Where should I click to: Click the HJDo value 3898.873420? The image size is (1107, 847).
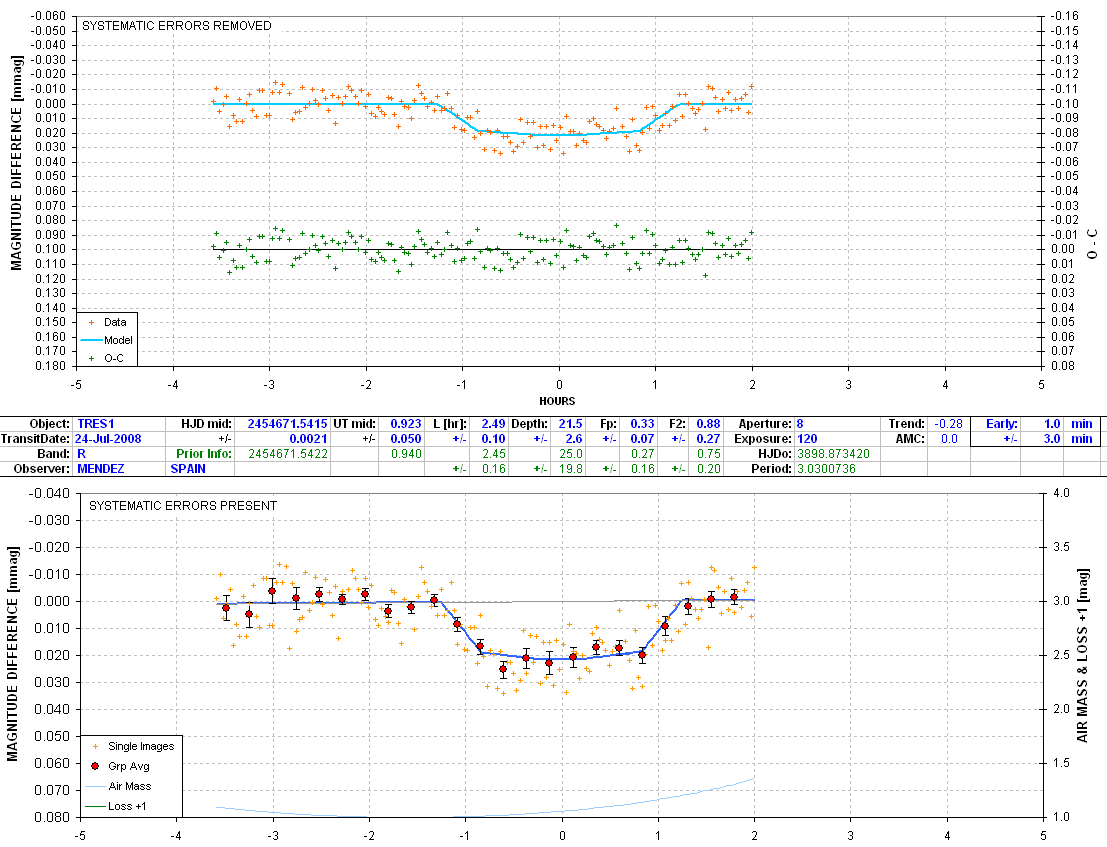tap(833, 453)
